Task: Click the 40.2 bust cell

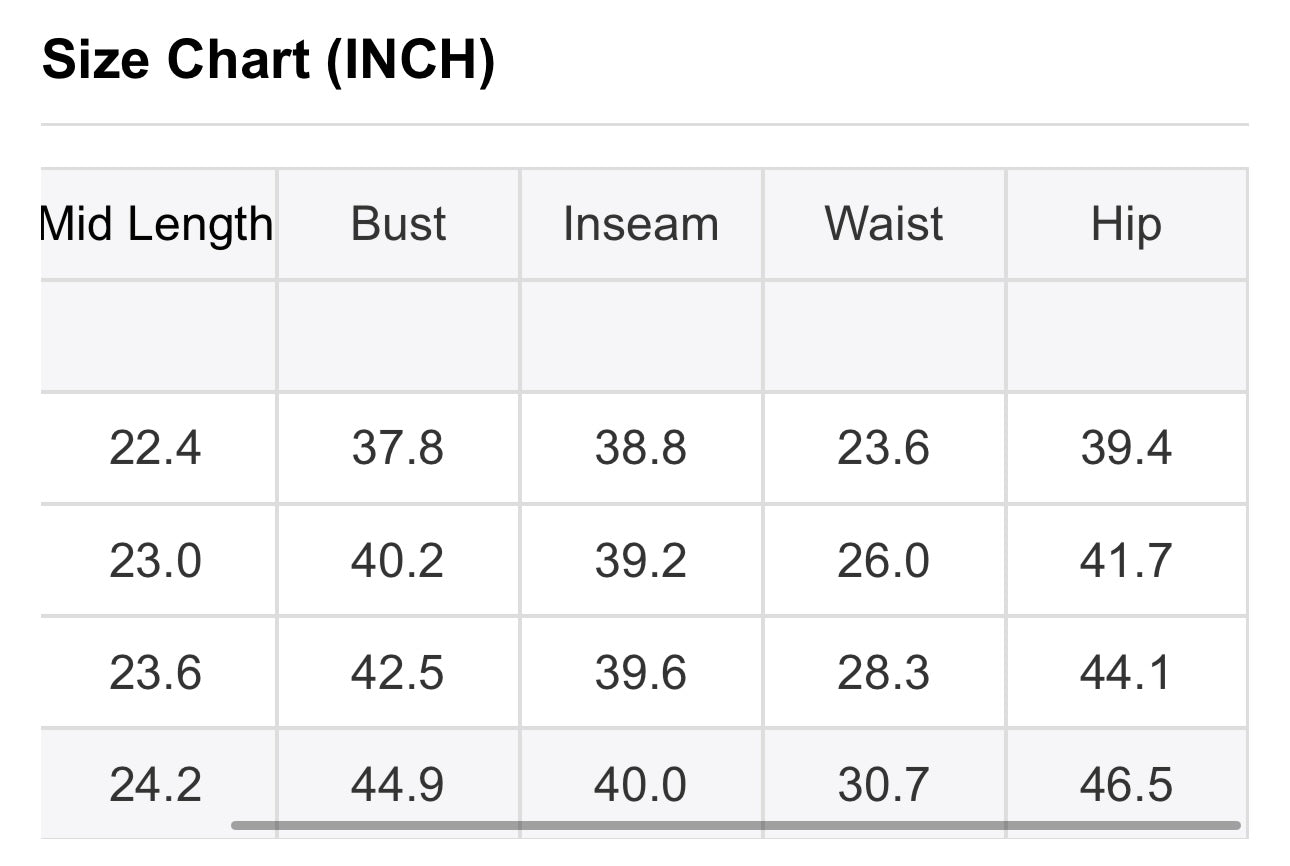Action: 398,560
